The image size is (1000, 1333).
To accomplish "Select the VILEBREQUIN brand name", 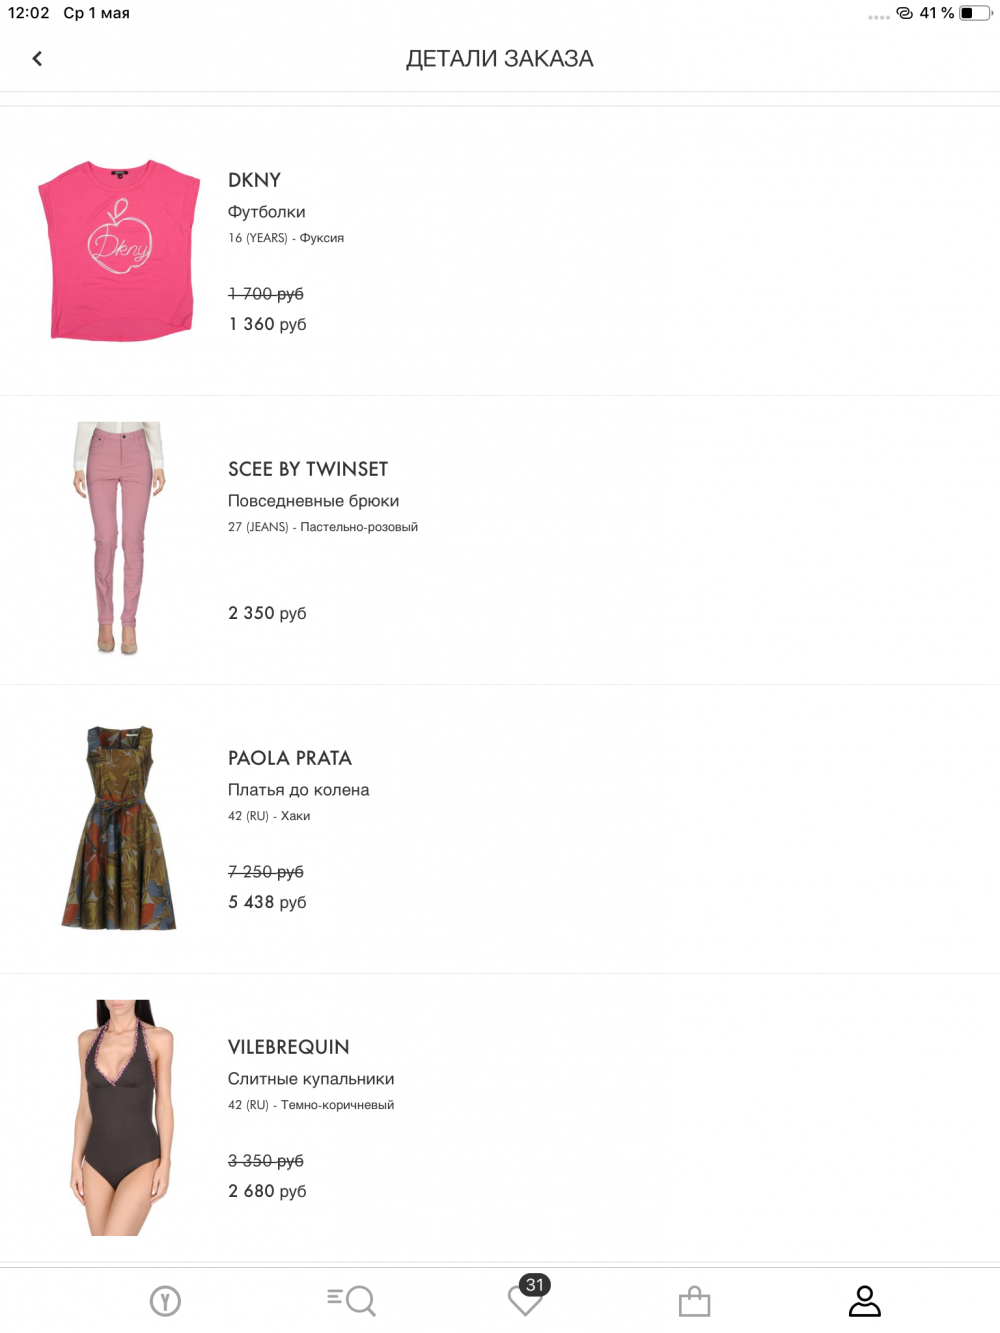I will (289, 1047).
